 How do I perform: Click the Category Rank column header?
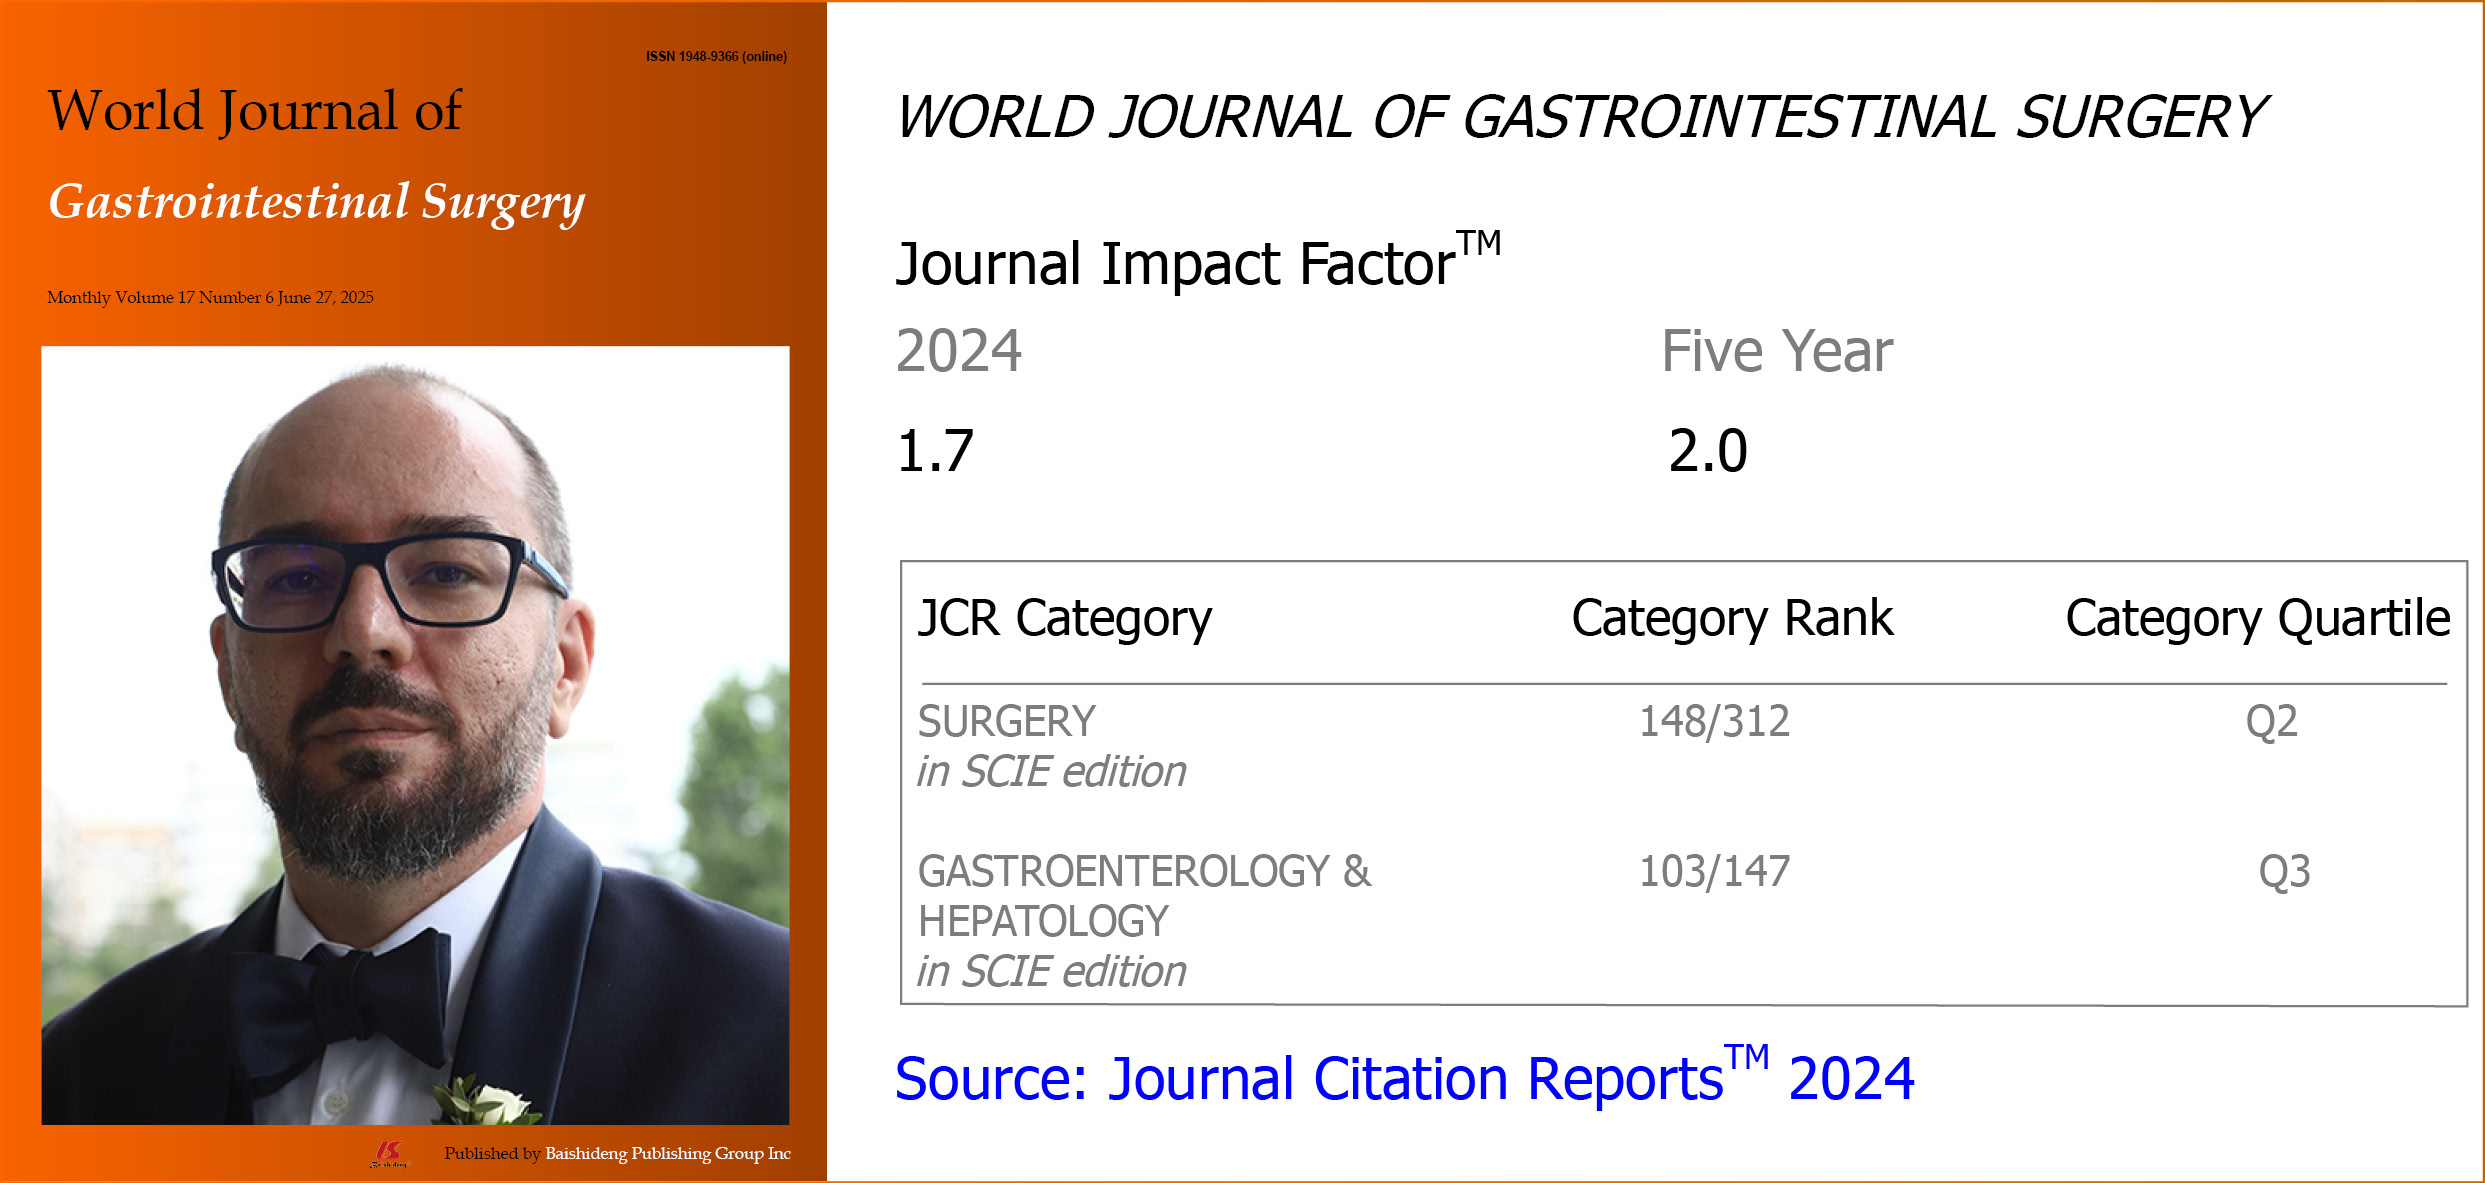tap(1731, 618)
